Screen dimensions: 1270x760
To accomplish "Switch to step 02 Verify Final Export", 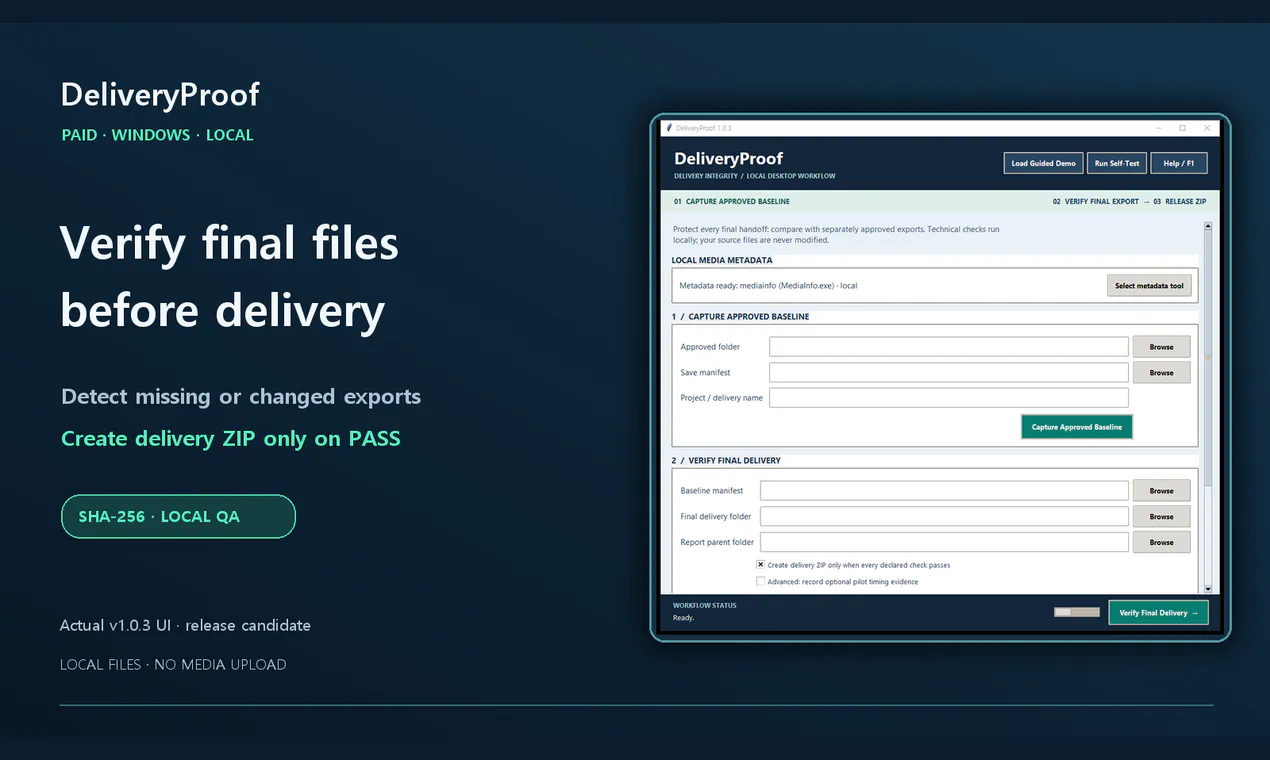I will coord(1095,201).
